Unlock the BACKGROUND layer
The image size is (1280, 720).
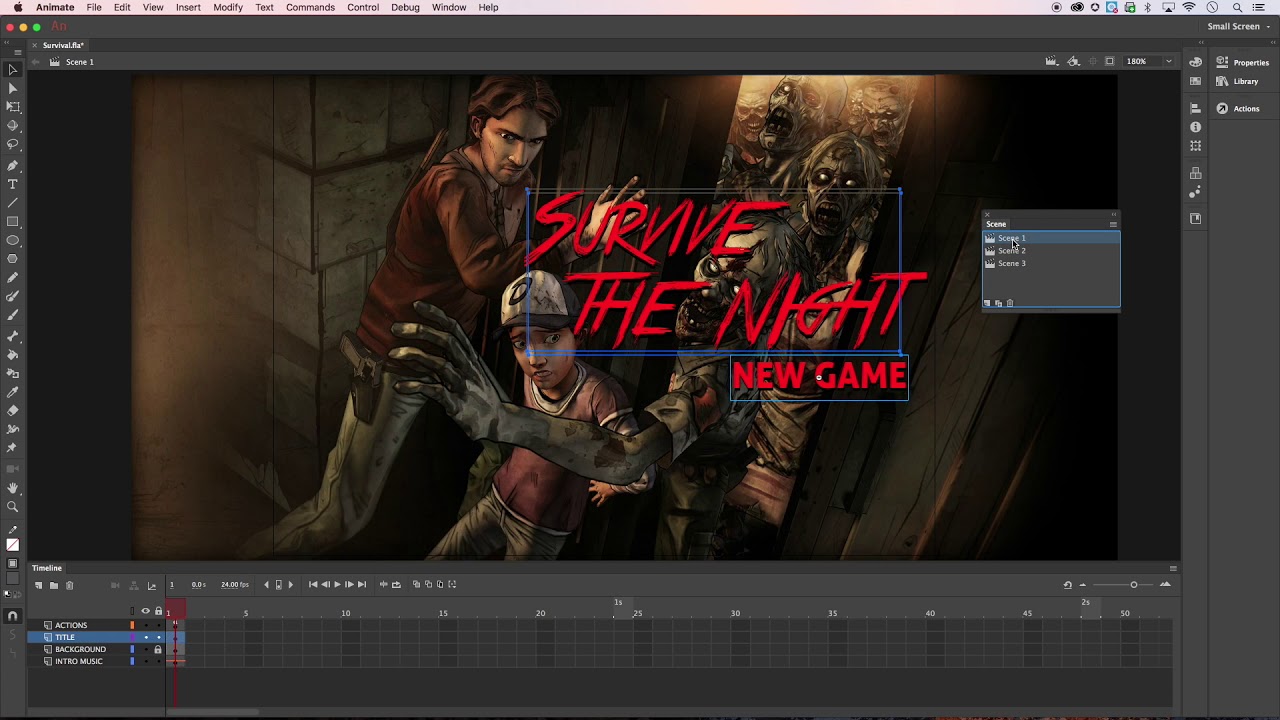[x=158, y=649]
